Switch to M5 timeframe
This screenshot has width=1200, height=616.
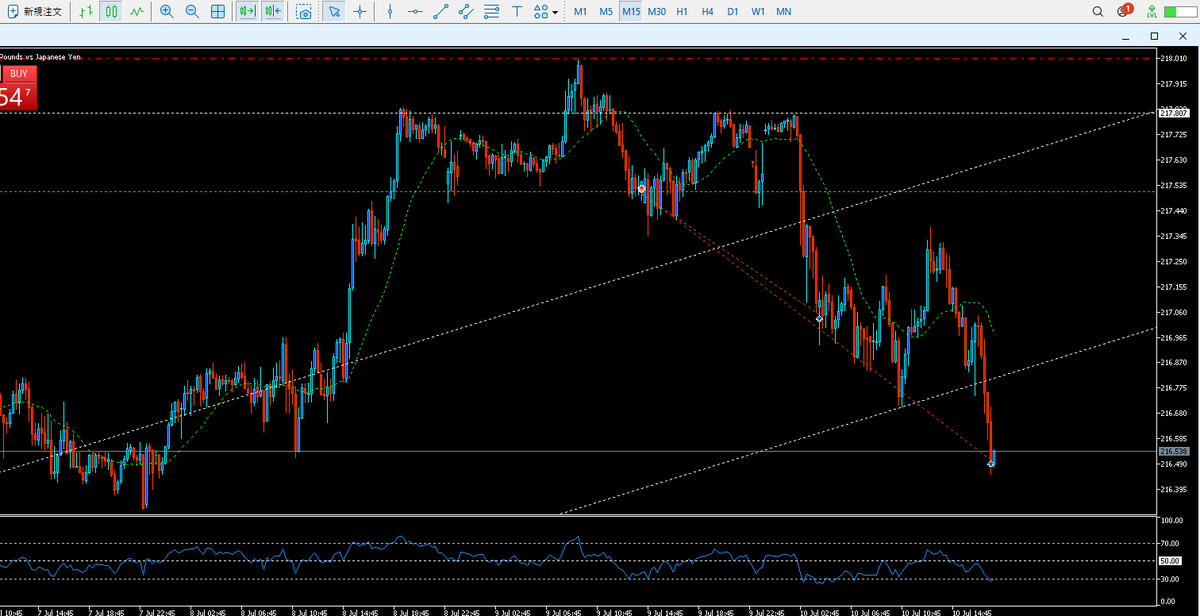coord(606,12)
